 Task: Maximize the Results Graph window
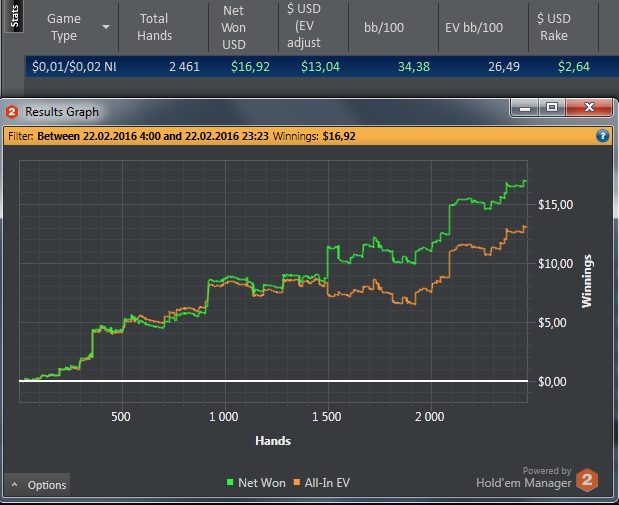(x=551, y=107)
